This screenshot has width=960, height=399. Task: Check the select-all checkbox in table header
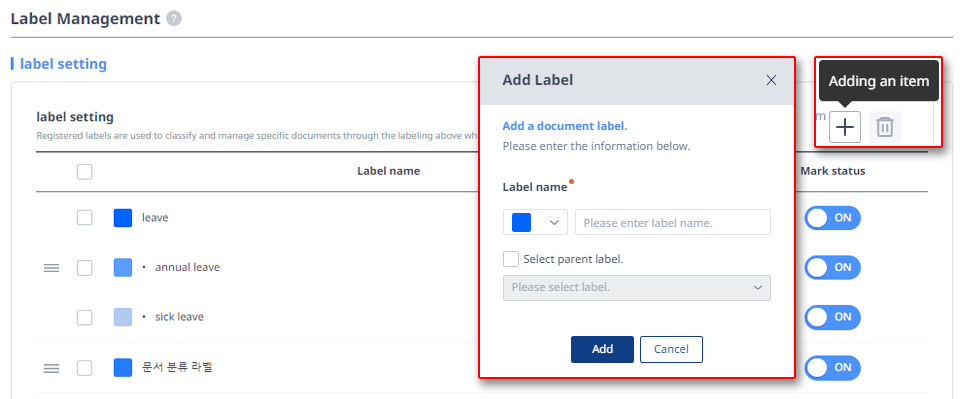tap(84, 171)
